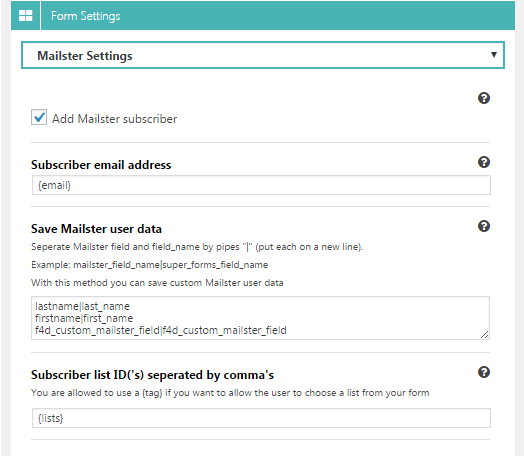This screenshot has height=456, width=524.
Task: Show help for Save Mailster user data
Action: 484,226
